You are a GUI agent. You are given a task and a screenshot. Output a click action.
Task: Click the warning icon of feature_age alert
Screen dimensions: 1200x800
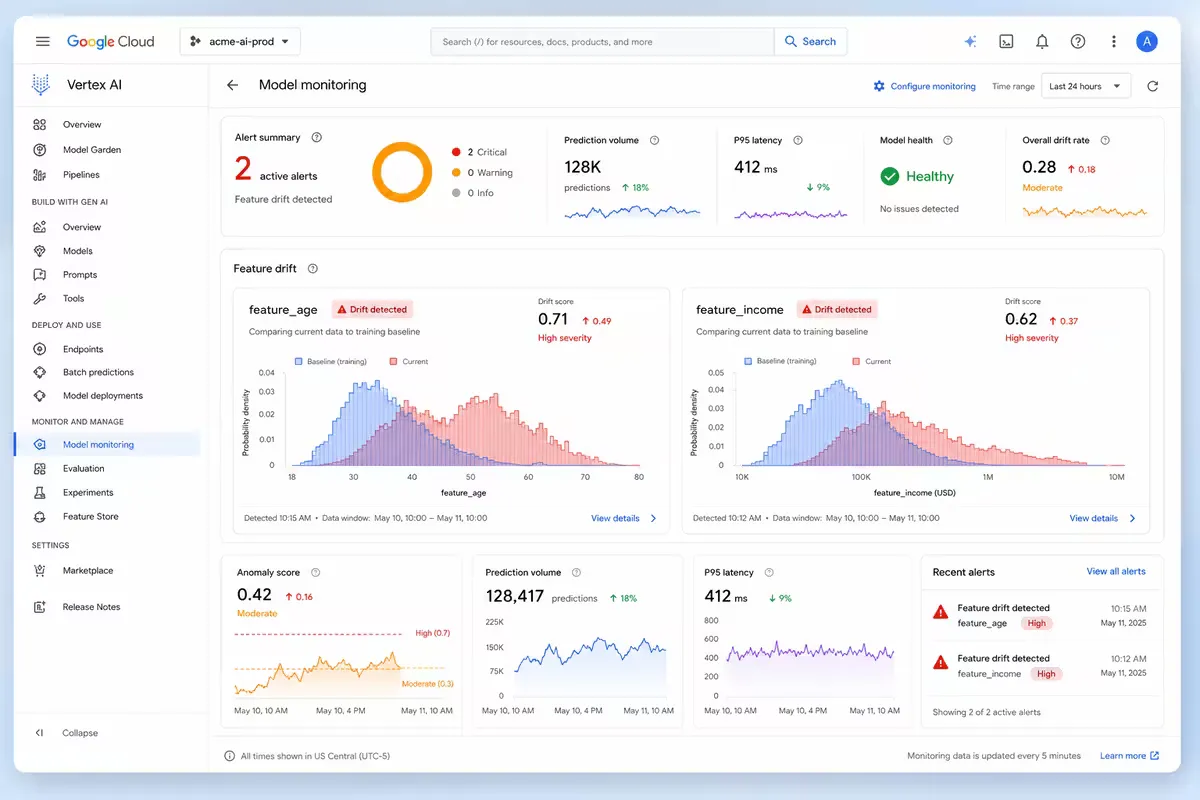(940, 611)
